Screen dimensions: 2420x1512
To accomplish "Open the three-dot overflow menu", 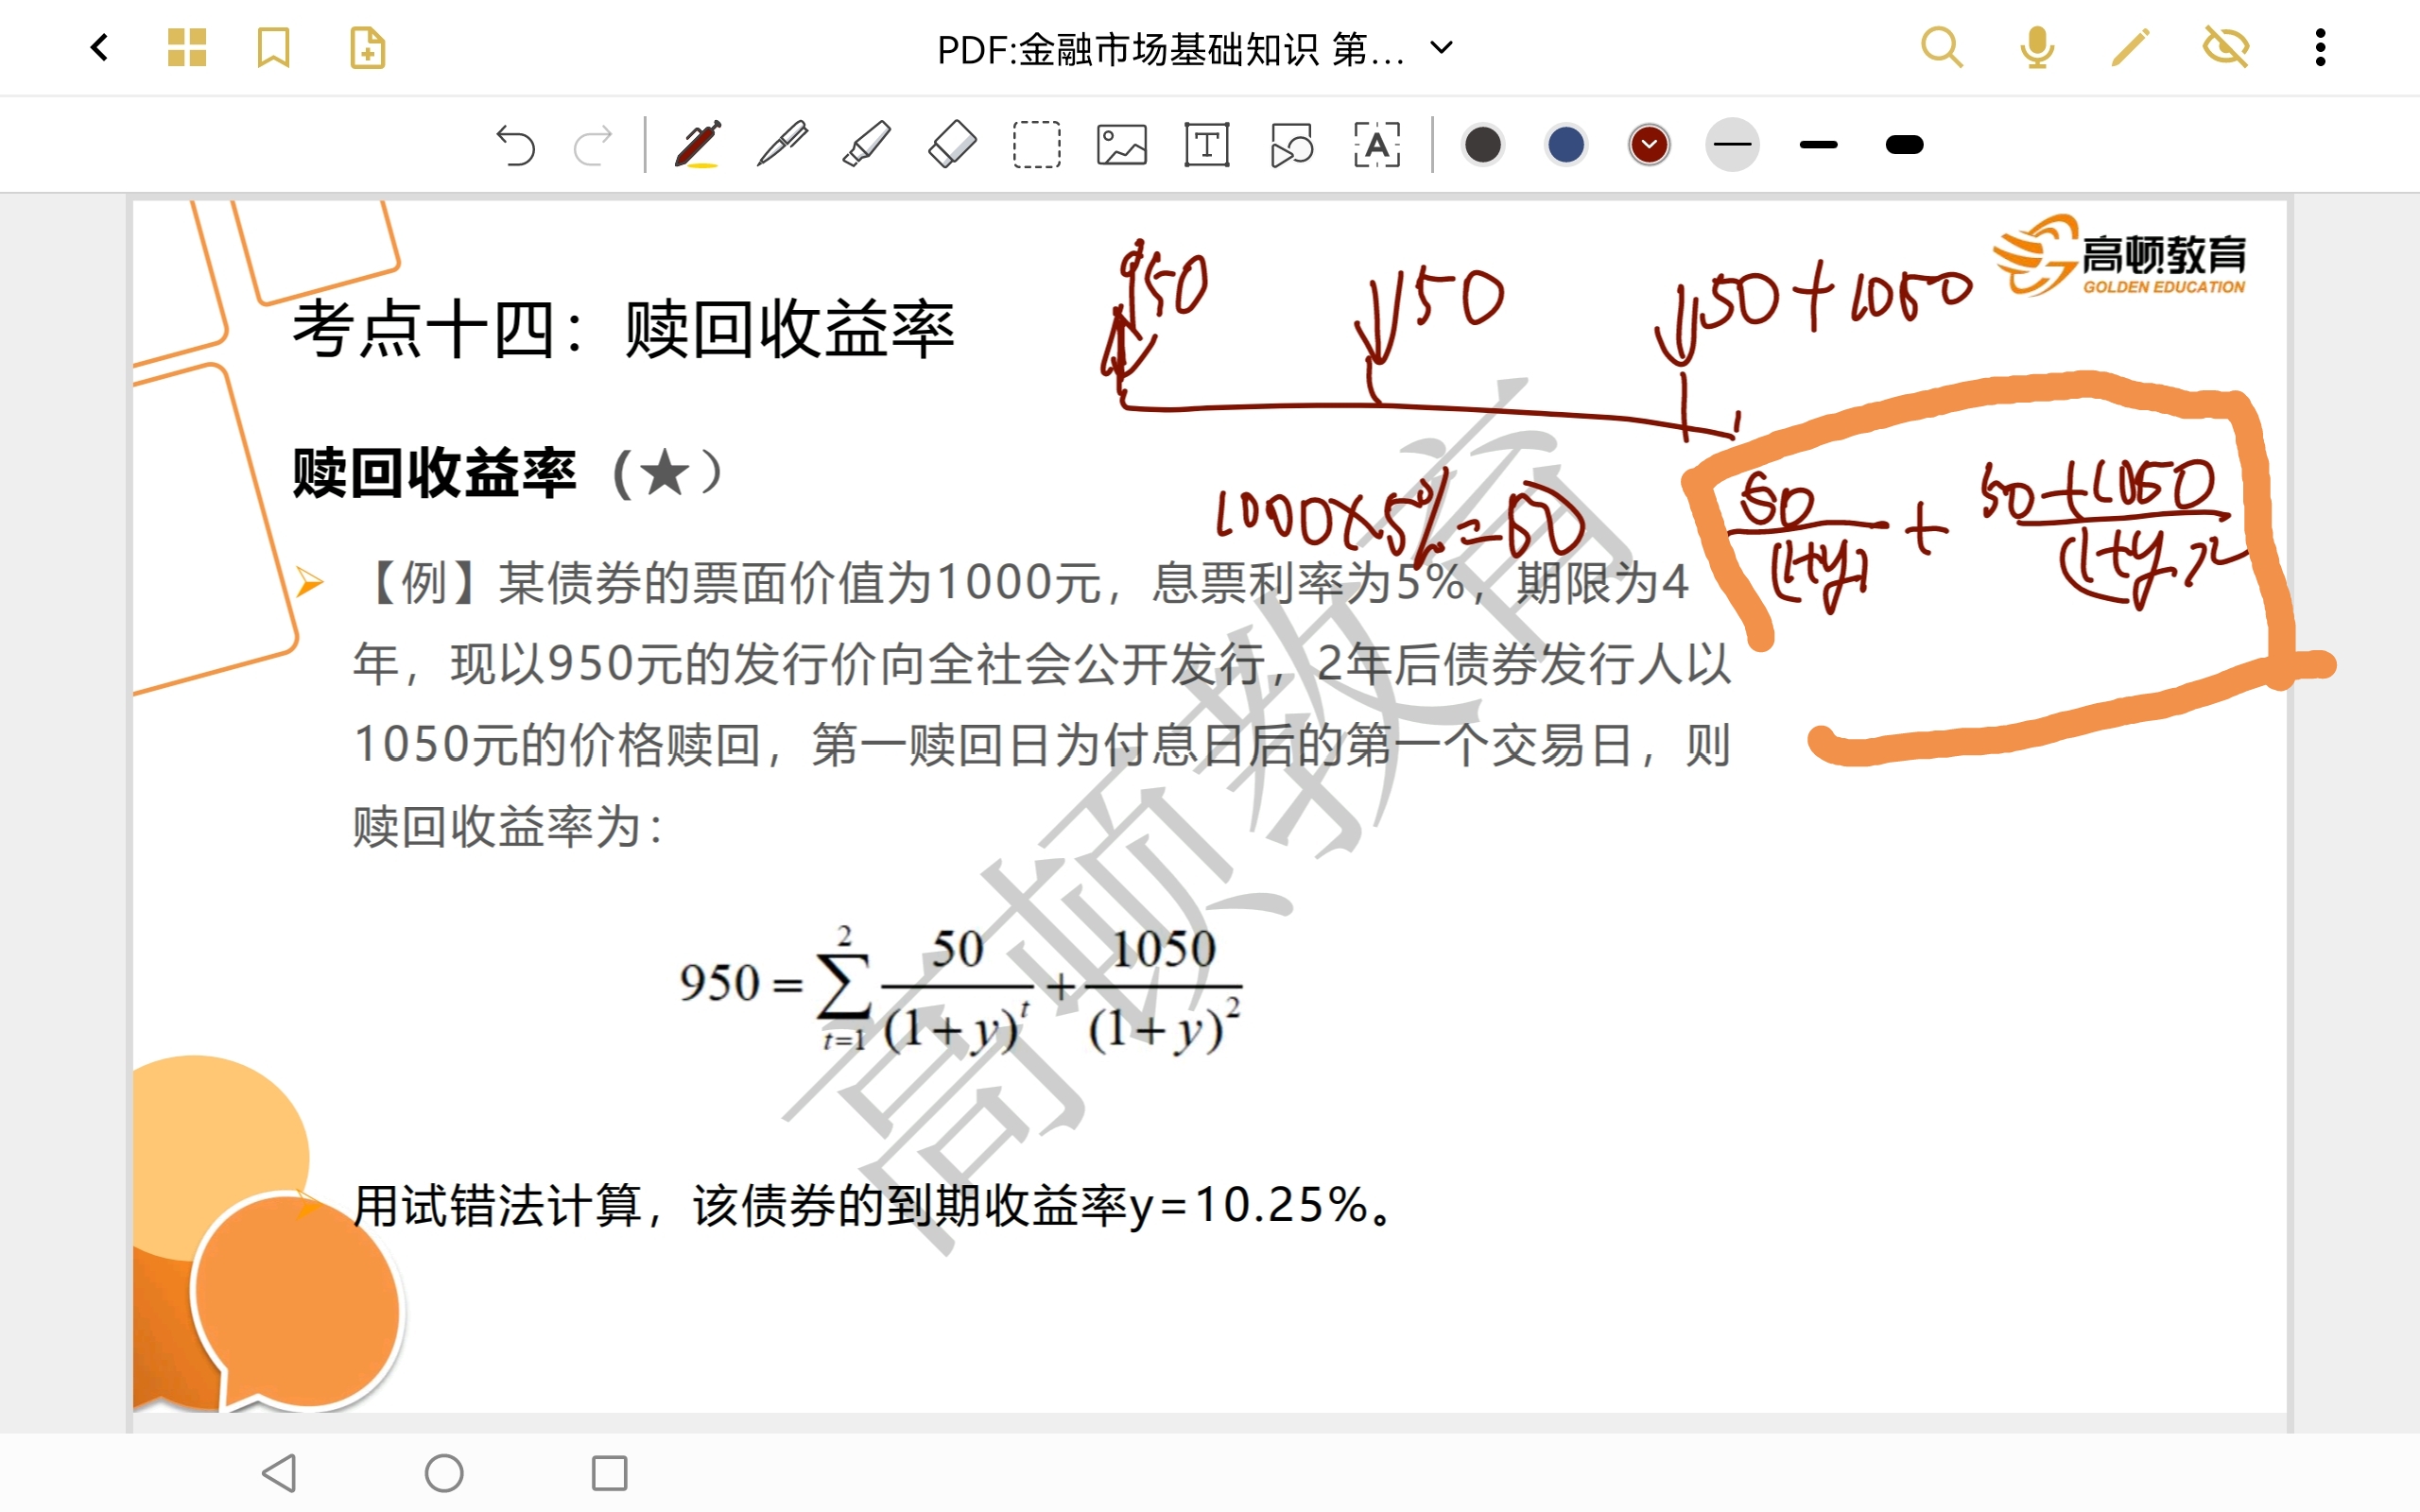I will coord(2320,47).
